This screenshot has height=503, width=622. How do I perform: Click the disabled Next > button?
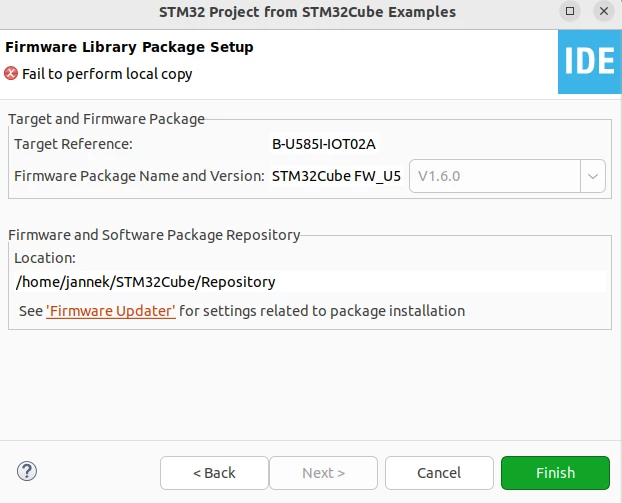pyautogui.click(x=323, y=473)
